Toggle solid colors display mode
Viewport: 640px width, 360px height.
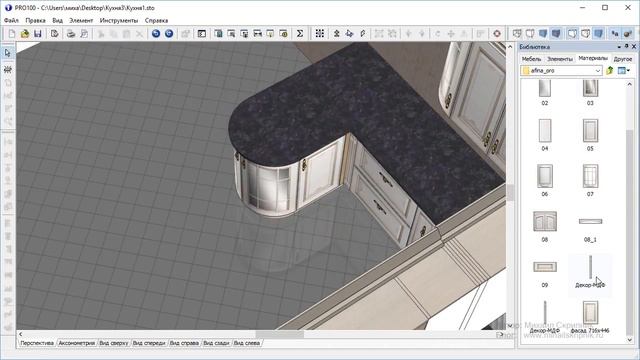tap(543, 33)
